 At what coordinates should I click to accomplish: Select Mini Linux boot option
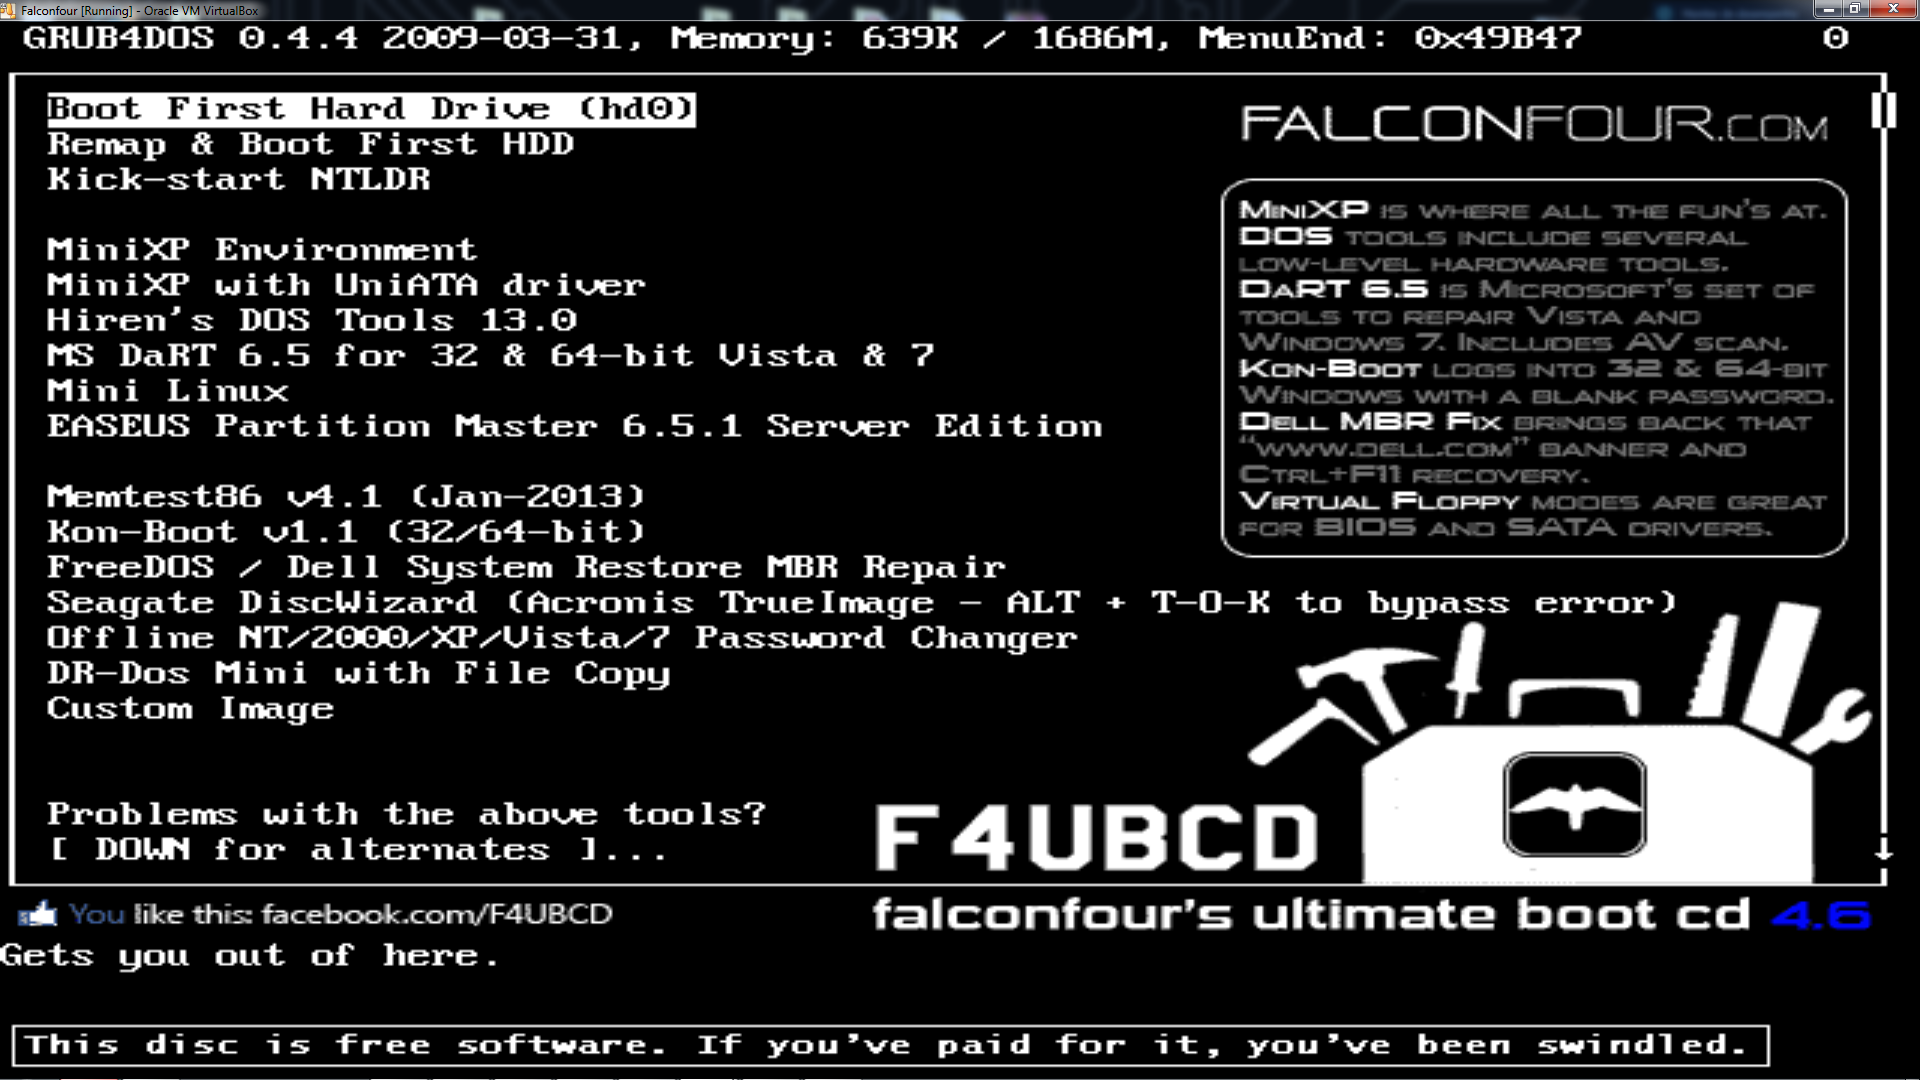(x=169, y=390)
